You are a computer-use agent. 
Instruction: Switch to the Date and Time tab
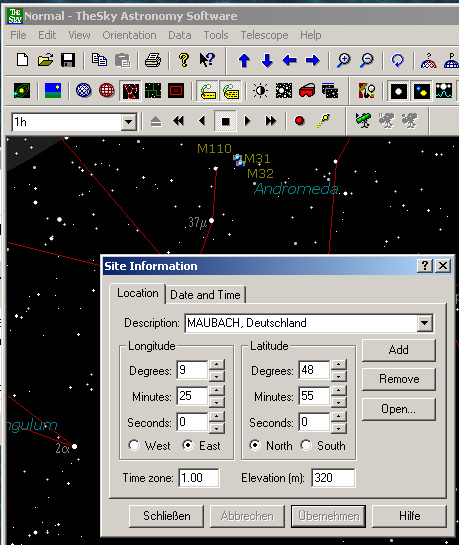point(205,295)
